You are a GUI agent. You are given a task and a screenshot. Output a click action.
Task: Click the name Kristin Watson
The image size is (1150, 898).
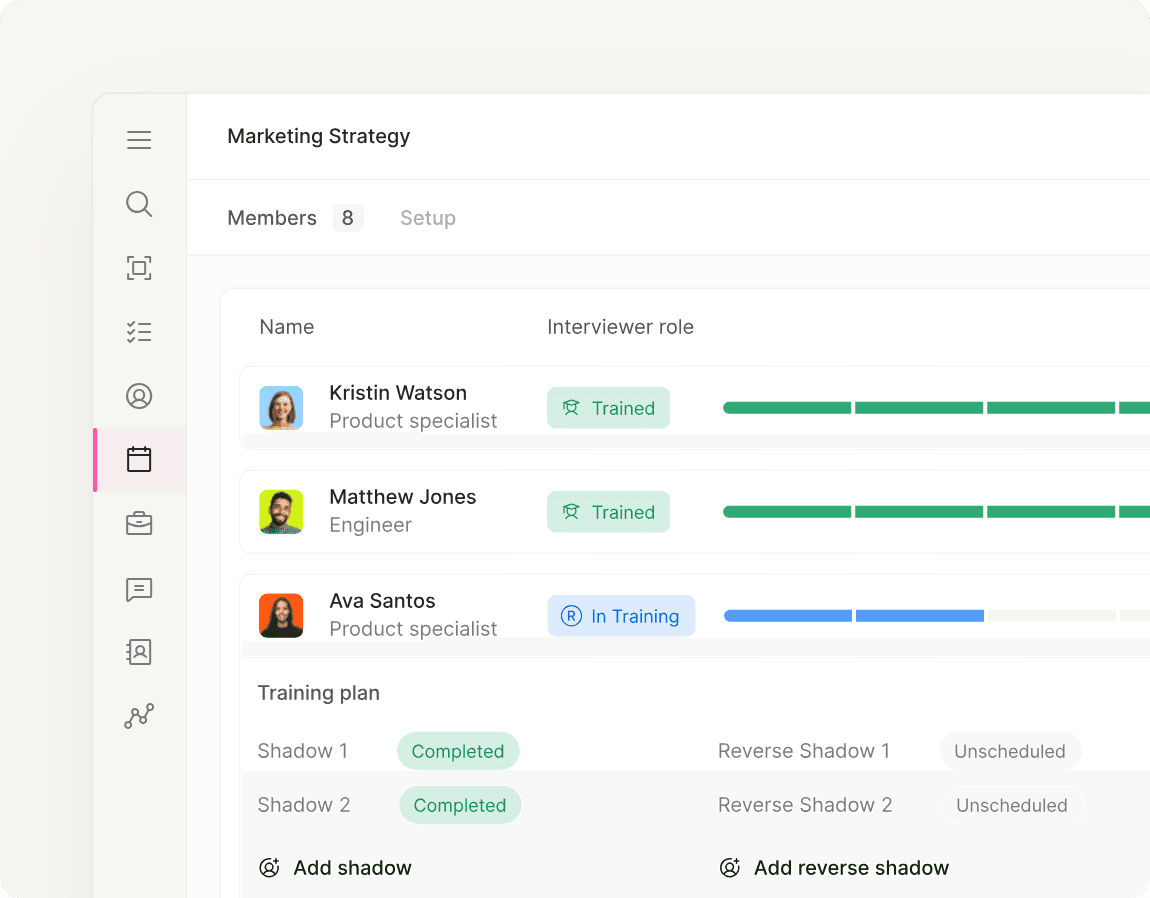[x=398, y=393]
